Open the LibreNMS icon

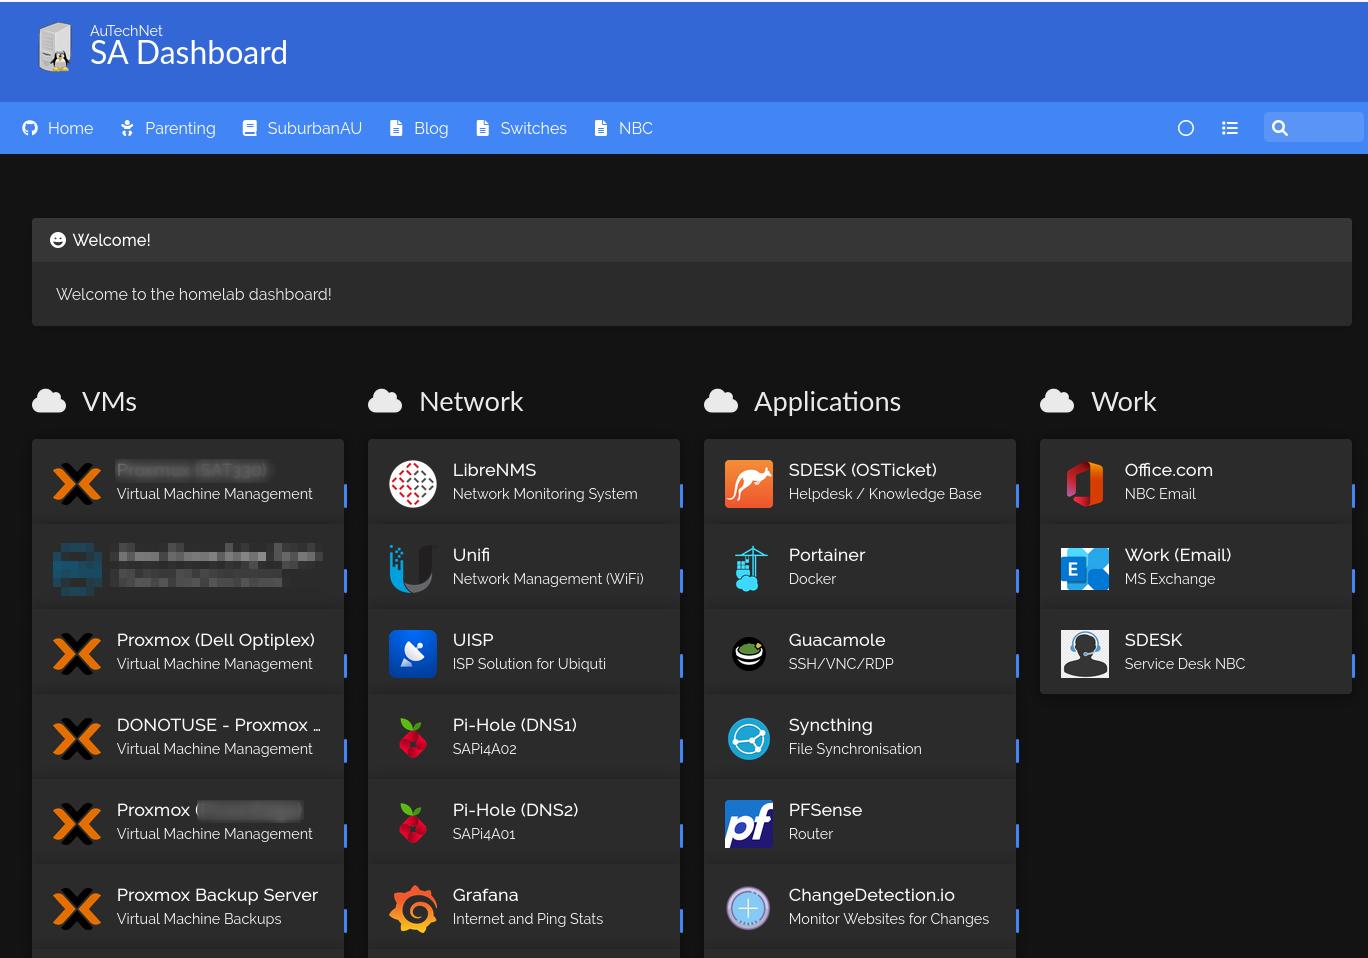pyautogui.click(x=412, y=484)
